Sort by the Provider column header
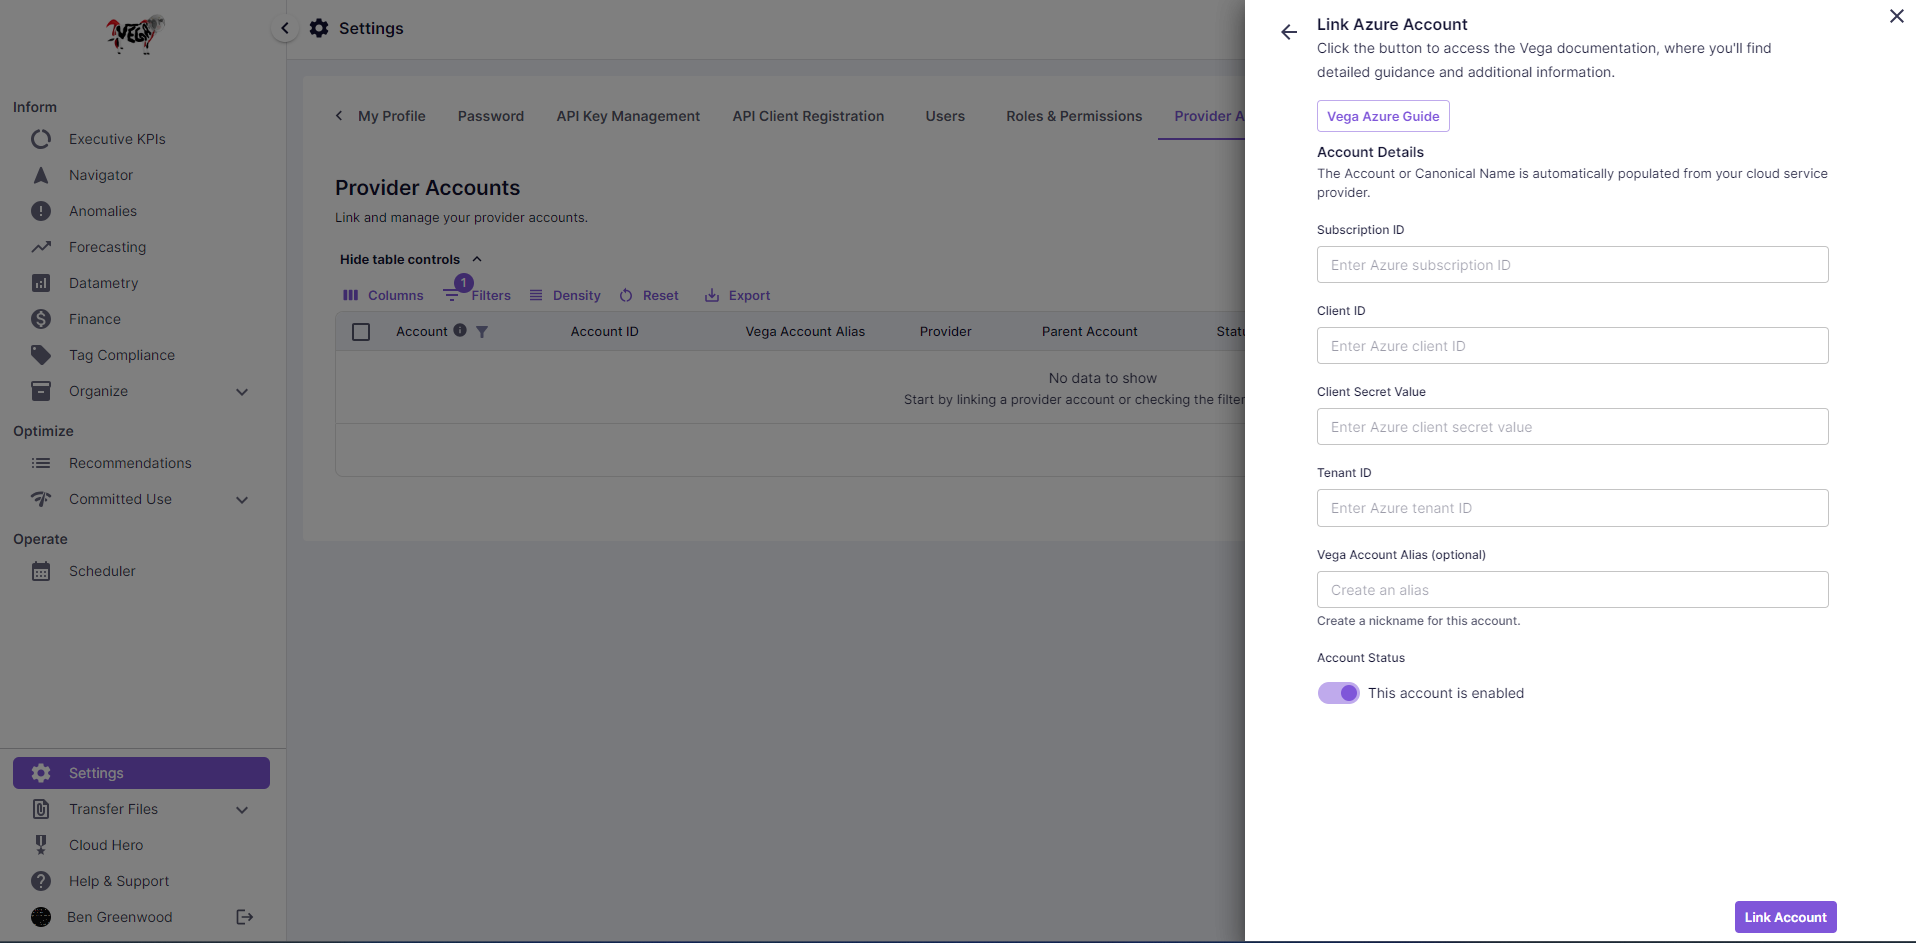This screenshot has width=1916, height=943. pos(945,332)
